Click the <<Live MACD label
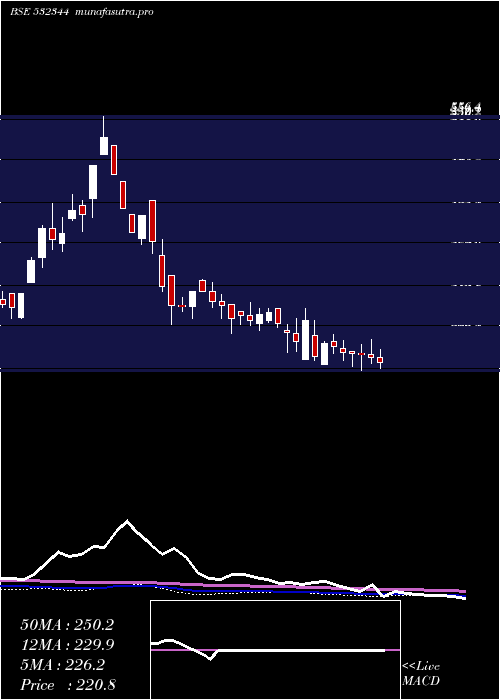This screenshot has width=500, height=700. (421, 674)
